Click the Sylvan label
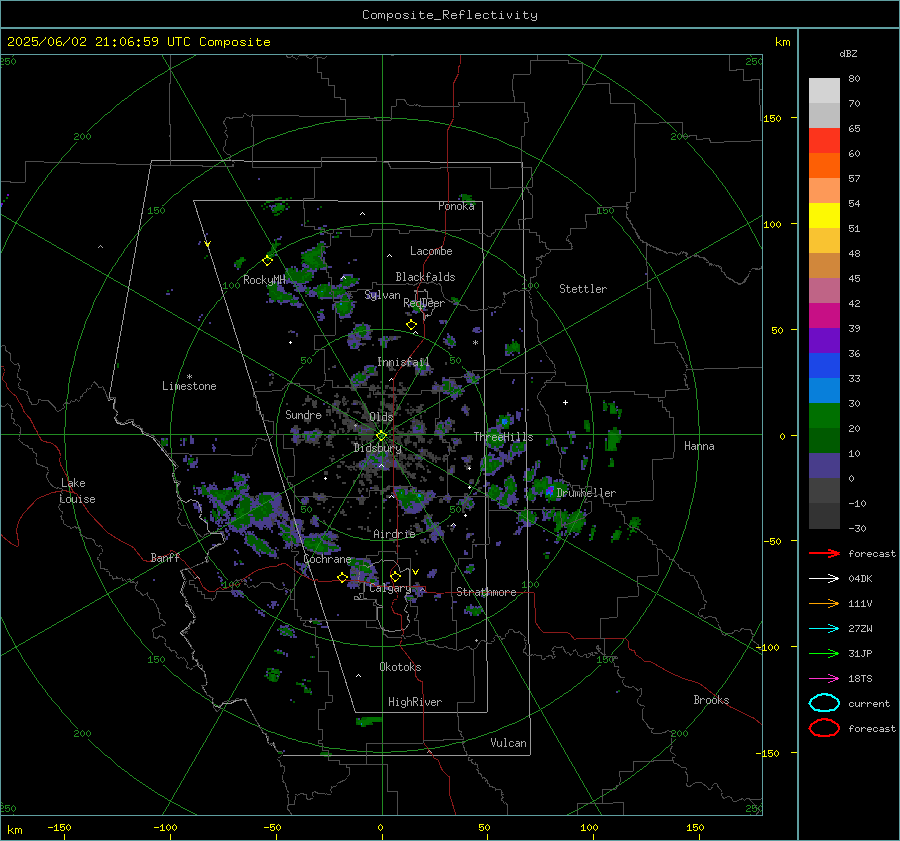900x841 pixels. click(382, 295)
